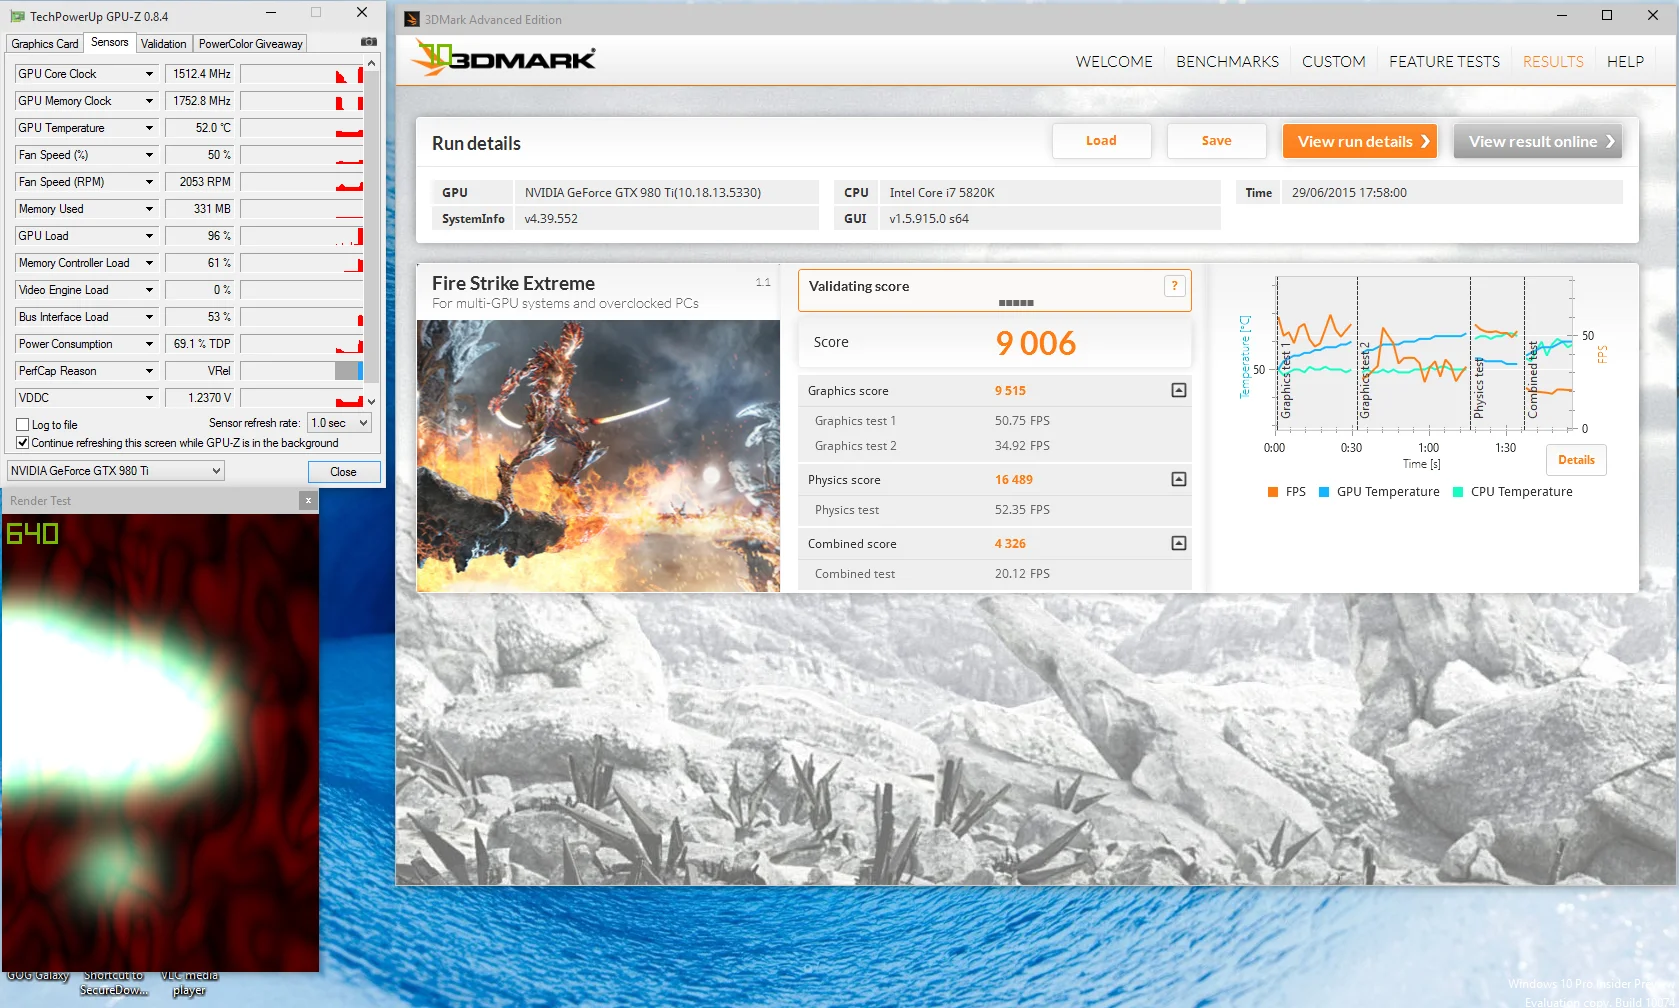Click the GPU Load sensor graph
This screenshot has height=1008, width=1679.
[302, 236]
